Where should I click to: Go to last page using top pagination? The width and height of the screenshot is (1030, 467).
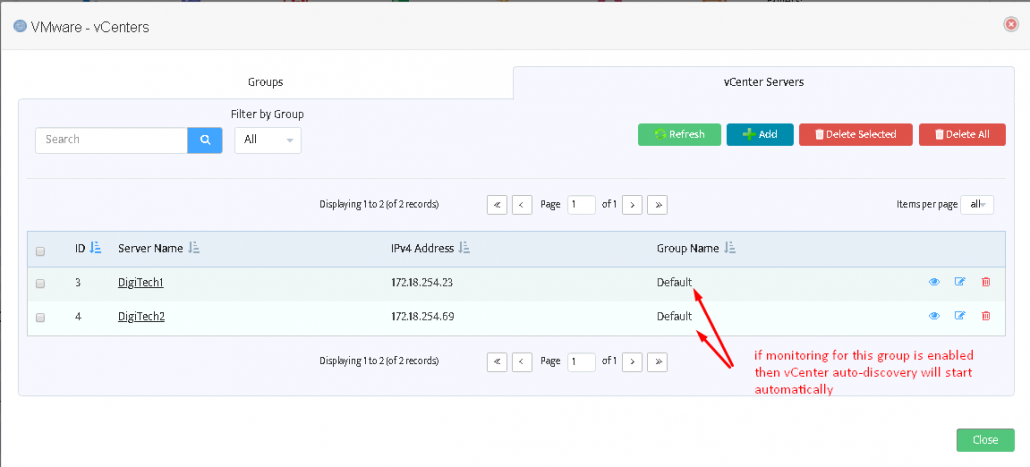(657, 204)
